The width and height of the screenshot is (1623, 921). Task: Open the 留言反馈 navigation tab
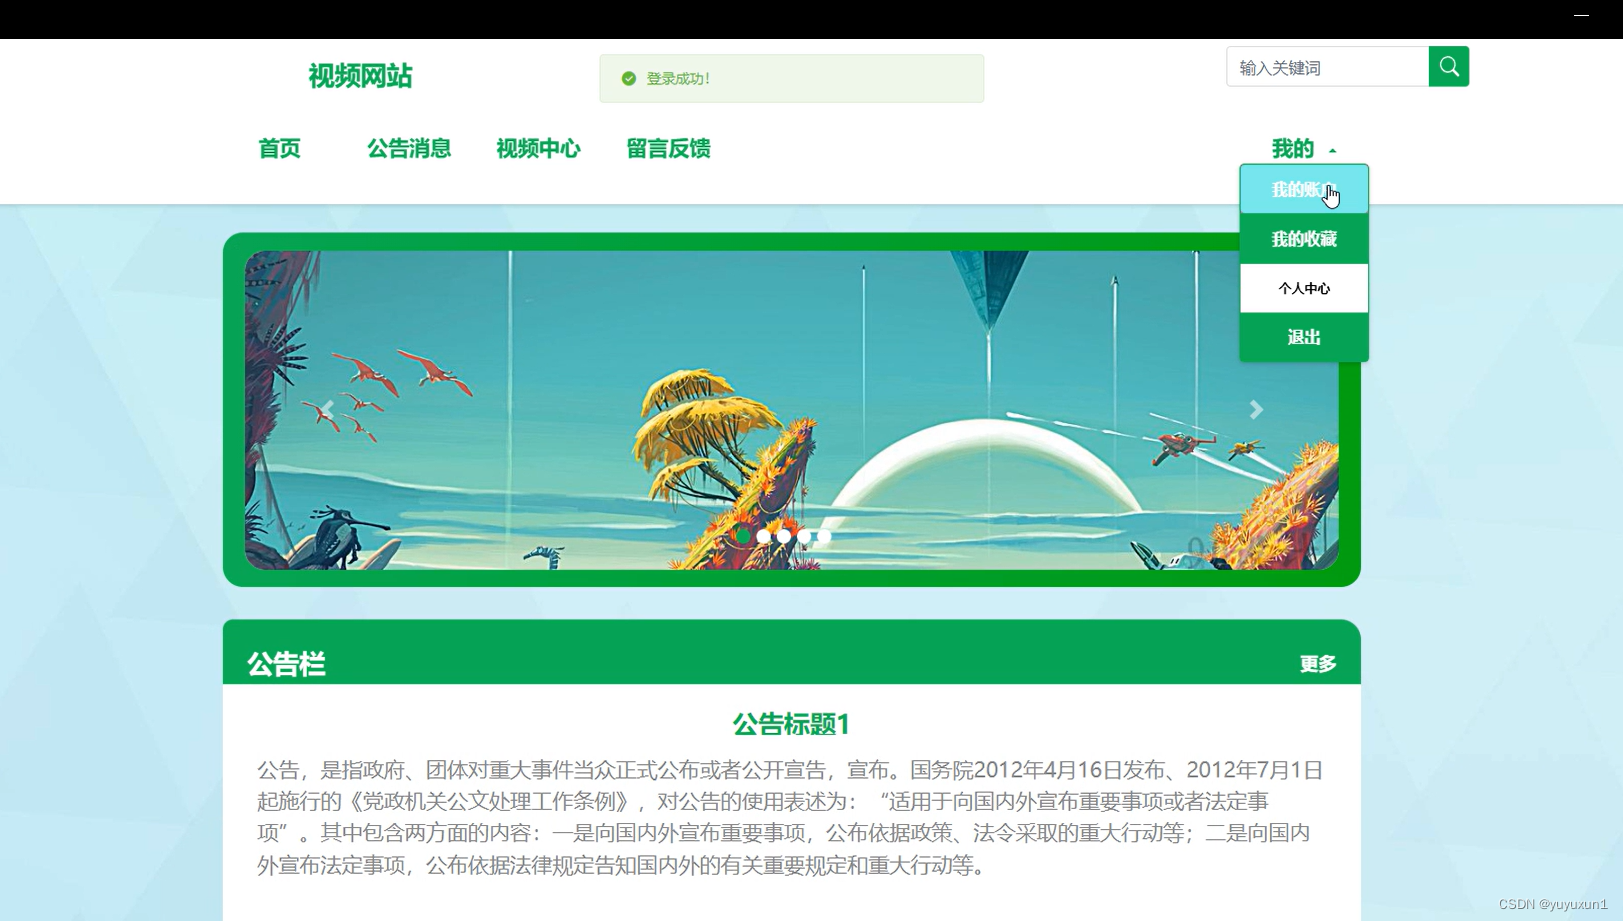pyautogui.click(x=668, y=149)
